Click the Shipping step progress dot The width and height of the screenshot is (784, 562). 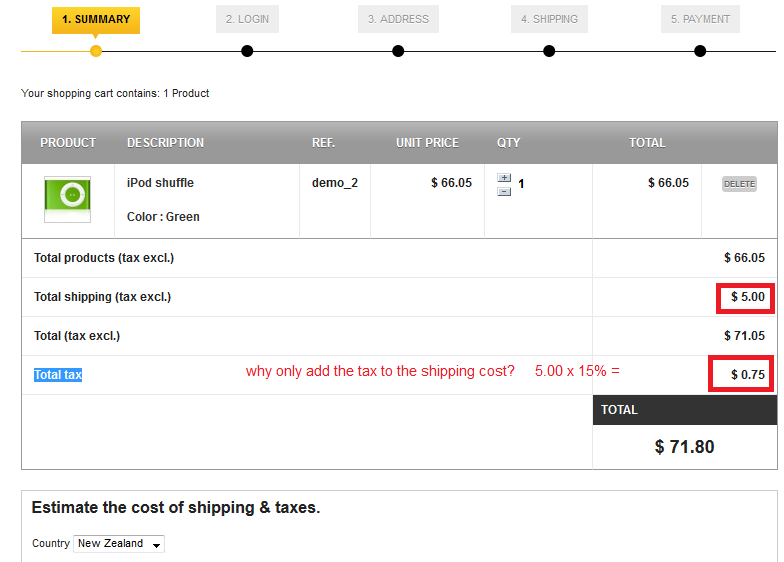pyautogui.click(x=549, y=51)
